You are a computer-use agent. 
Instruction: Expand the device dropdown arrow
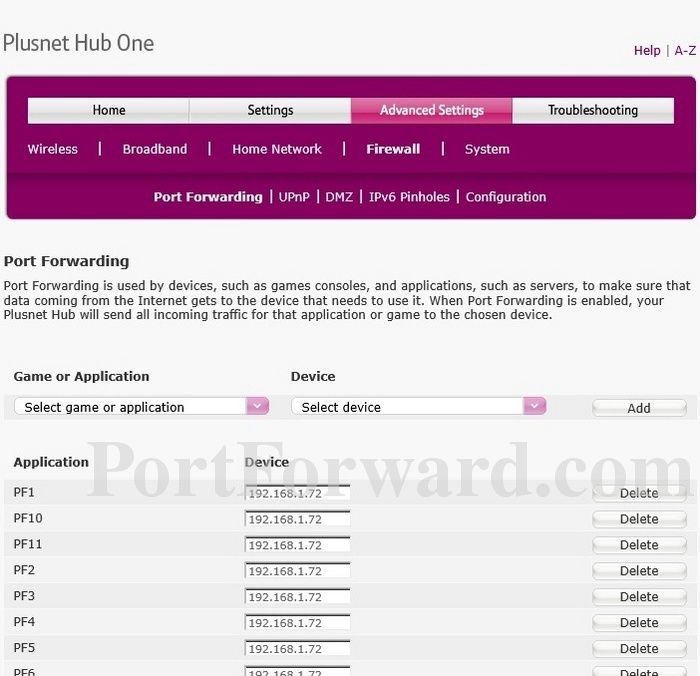(534, 406)
